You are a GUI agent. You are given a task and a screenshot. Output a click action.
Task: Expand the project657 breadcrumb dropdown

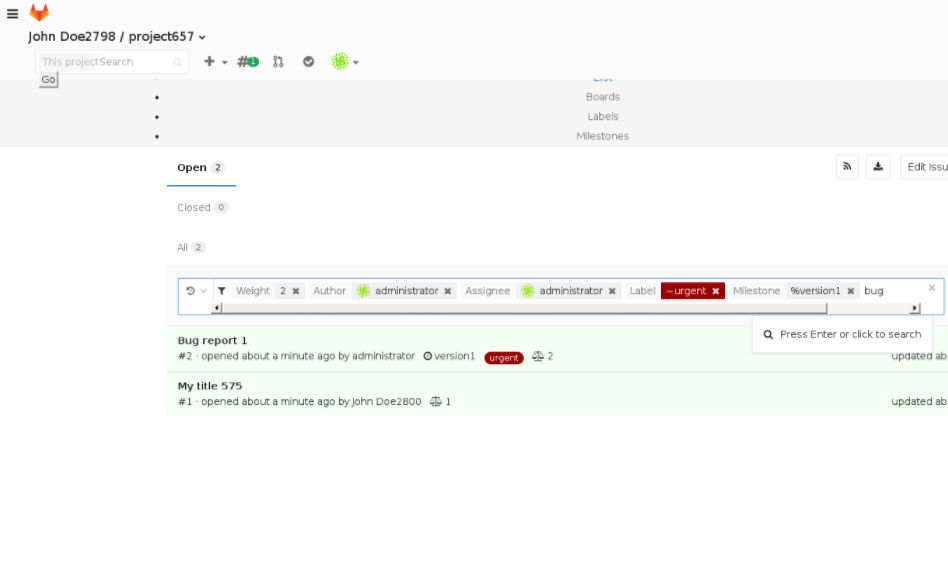pyautogui.click(x=202, y=38)
